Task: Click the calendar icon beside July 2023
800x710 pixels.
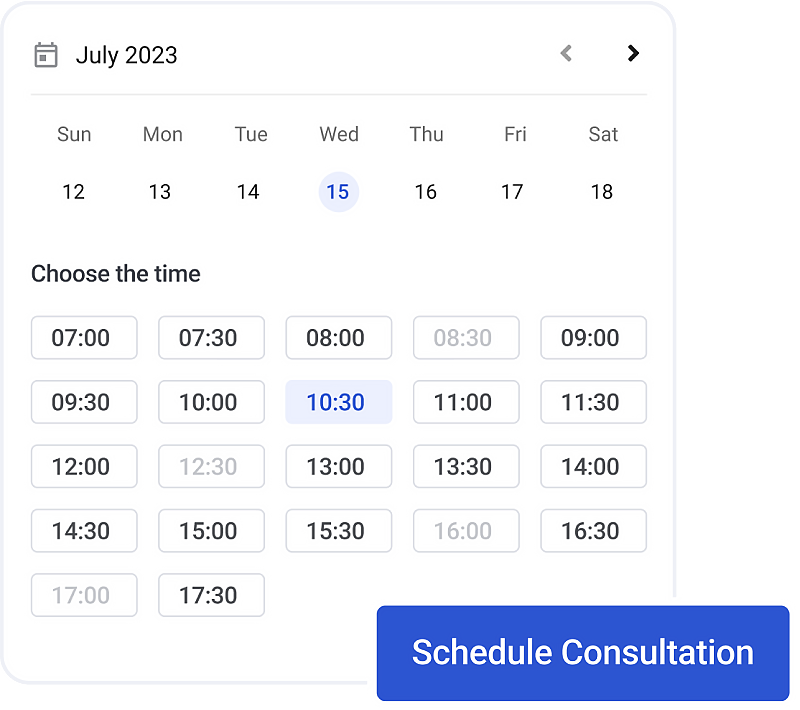Action: point(46,55)
